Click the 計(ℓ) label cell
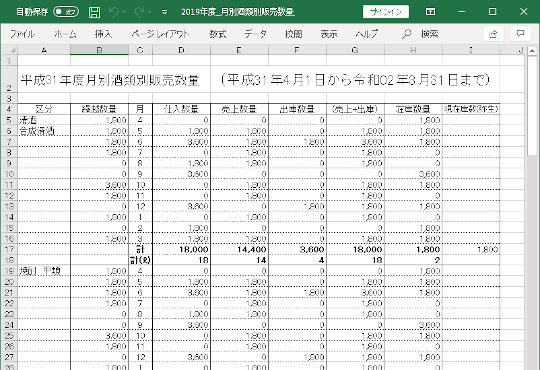 [x=141, y=260]
